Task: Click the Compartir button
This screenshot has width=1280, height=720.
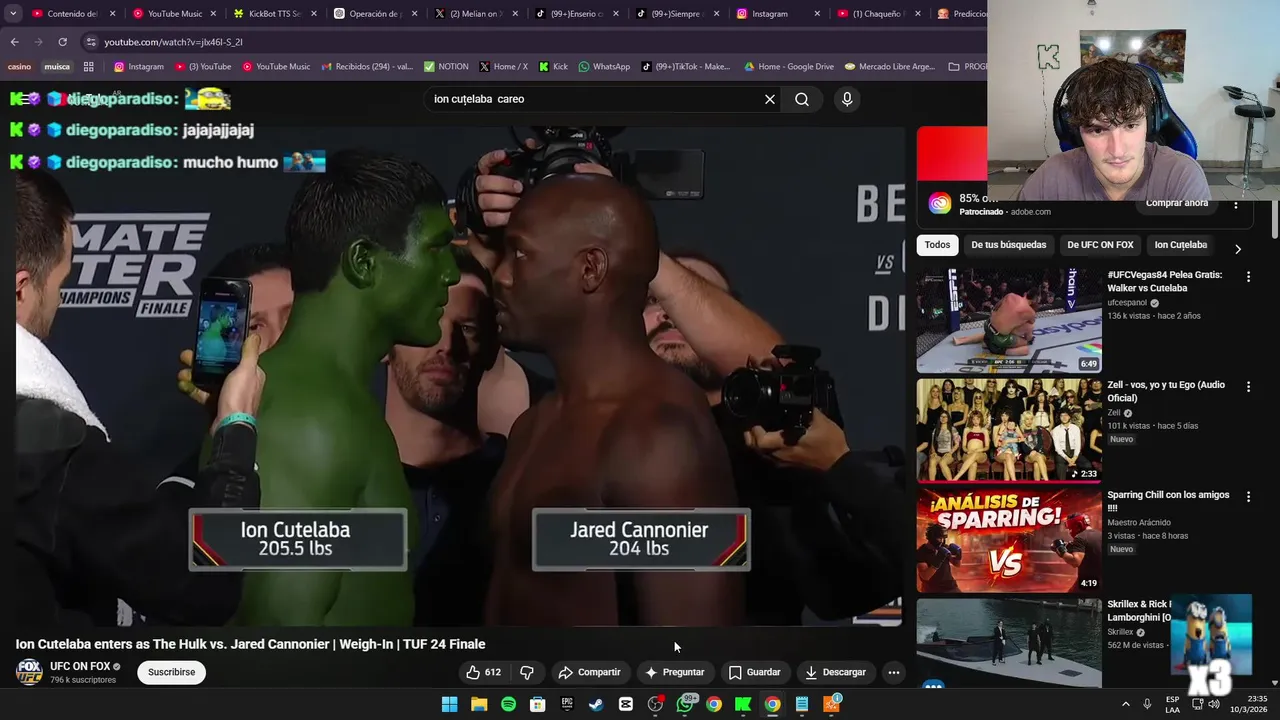Action: click(590, 672)
